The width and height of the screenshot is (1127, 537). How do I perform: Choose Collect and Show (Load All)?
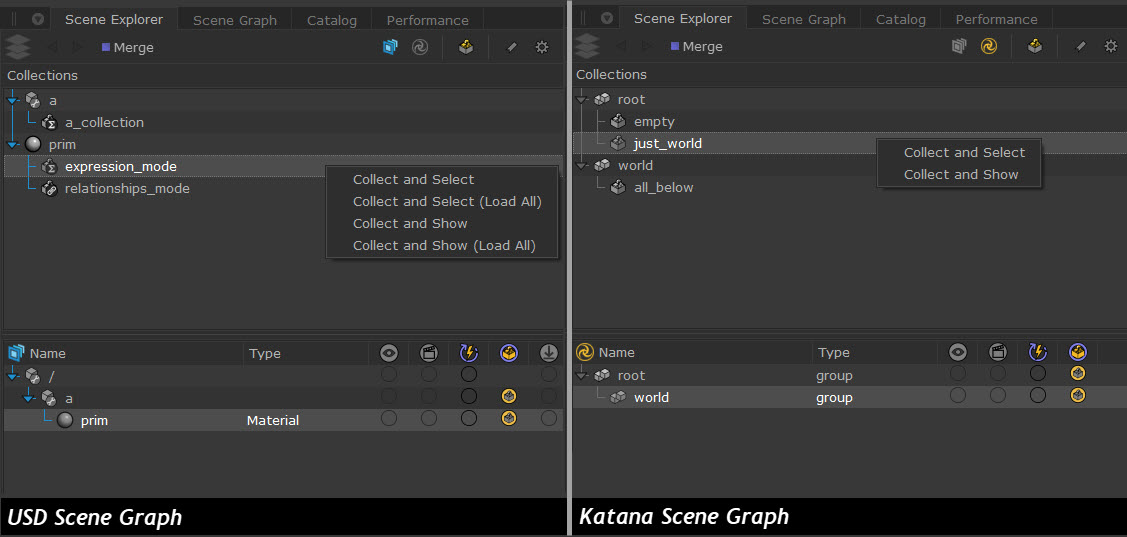click(444, 246)
